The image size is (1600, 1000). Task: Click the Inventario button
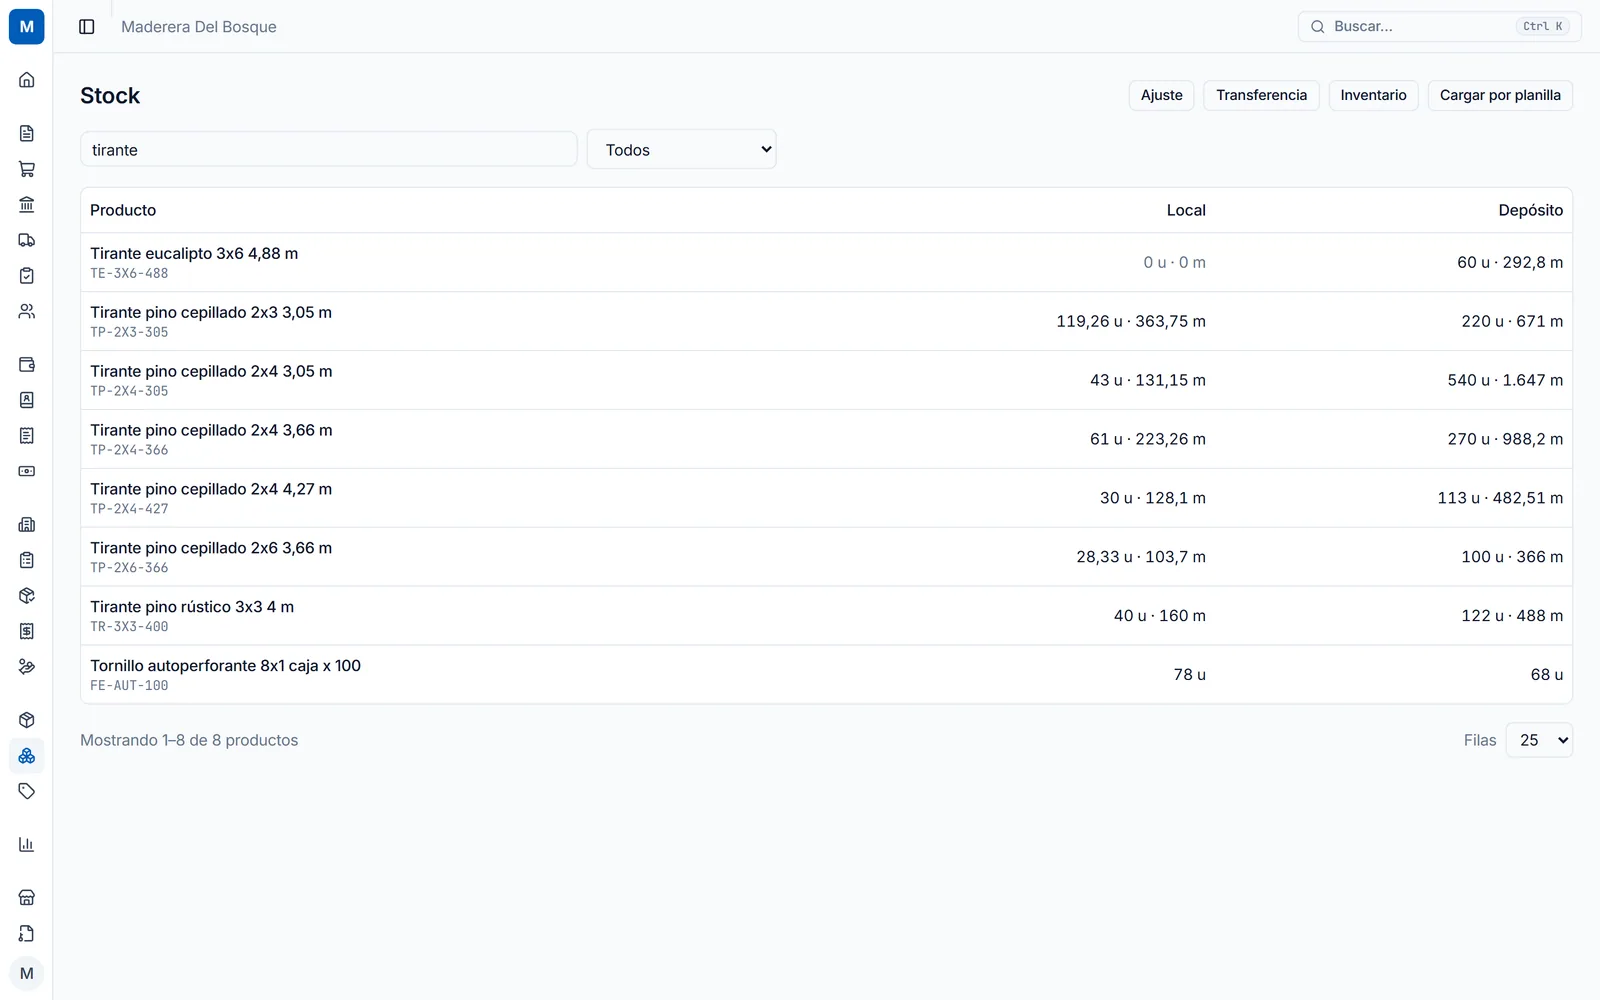1373,95
